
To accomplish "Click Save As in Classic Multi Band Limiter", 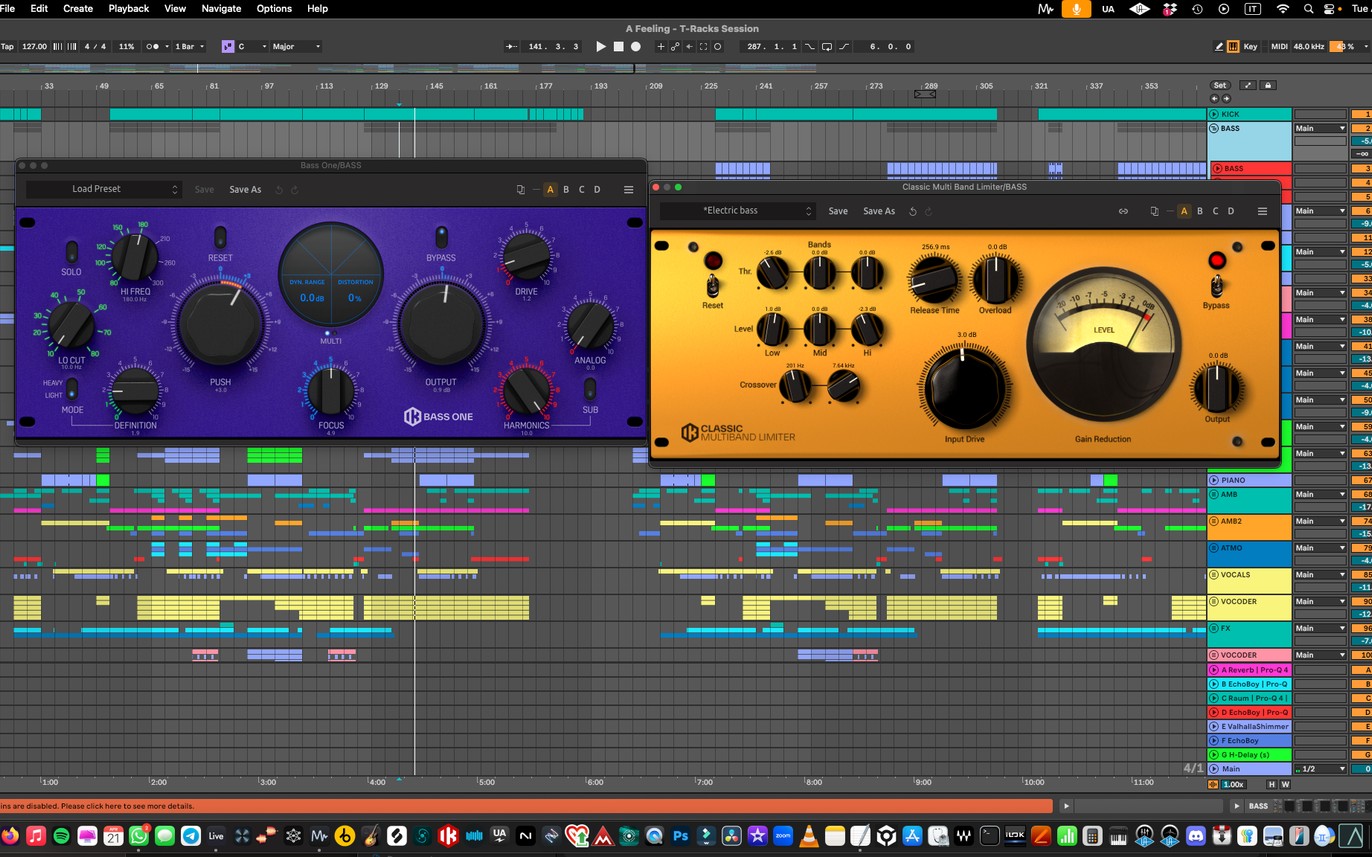I will (x=879, y=211).
